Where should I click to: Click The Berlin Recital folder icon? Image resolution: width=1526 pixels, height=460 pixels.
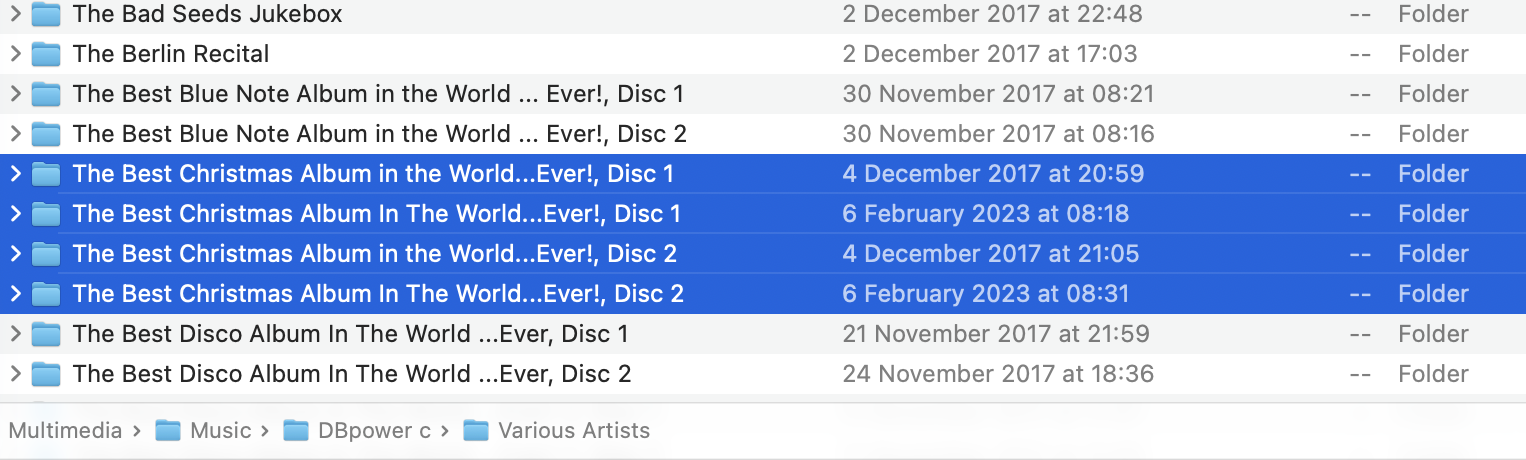46,54
